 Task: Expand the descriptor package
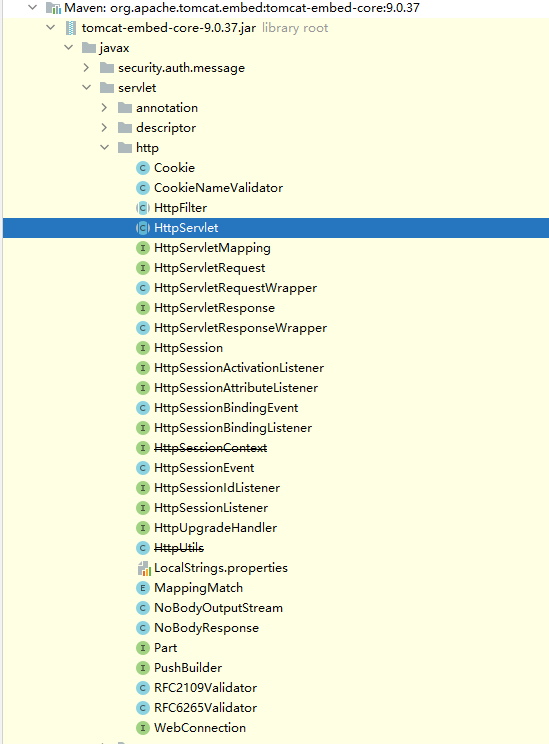tap(104, 128)
